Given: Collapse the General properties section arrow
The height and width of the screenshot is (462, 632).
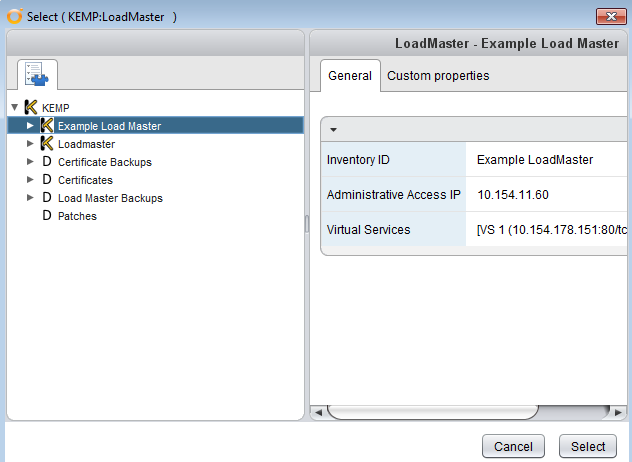Looking at the screenshot, I should (x=333, y=130).
